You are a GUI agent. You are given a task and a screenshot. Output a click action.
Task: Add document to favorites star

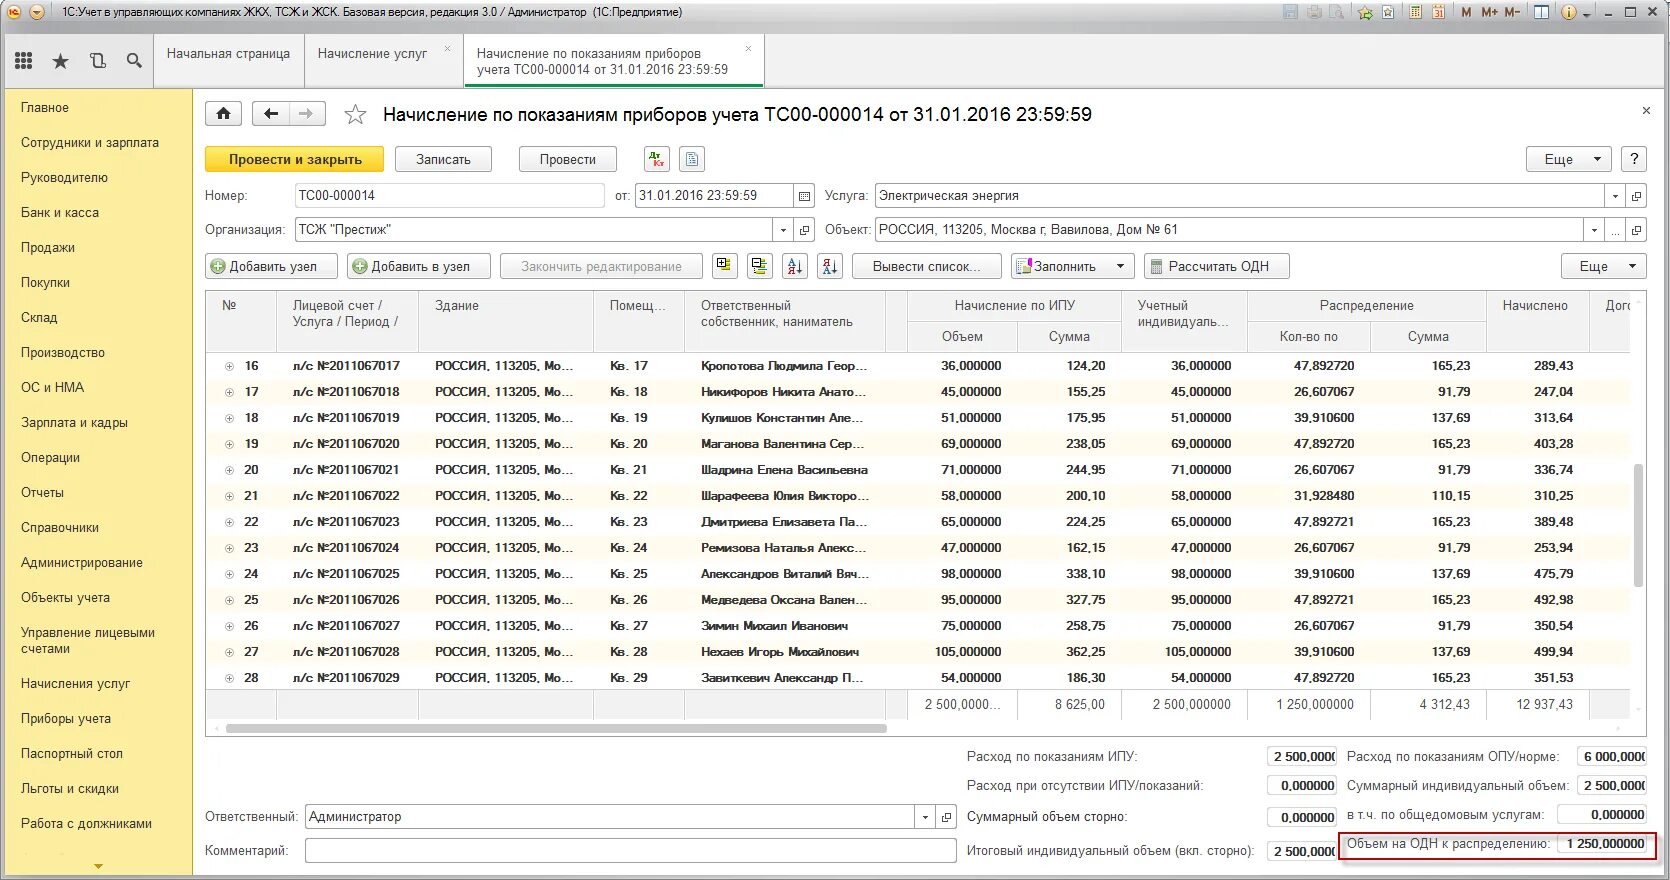[355, 115]
